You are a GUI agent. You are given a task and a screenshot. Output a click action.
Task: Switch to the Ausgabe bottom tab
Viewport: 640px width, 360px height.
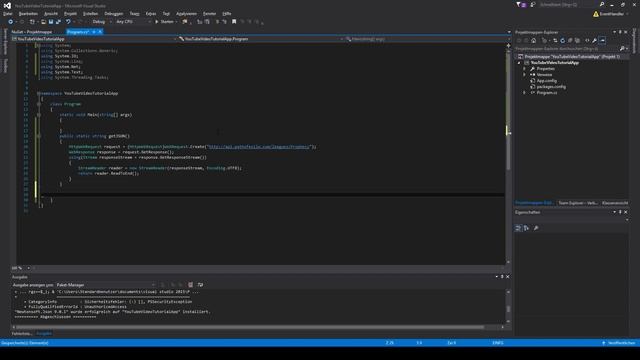pos(44,333)
